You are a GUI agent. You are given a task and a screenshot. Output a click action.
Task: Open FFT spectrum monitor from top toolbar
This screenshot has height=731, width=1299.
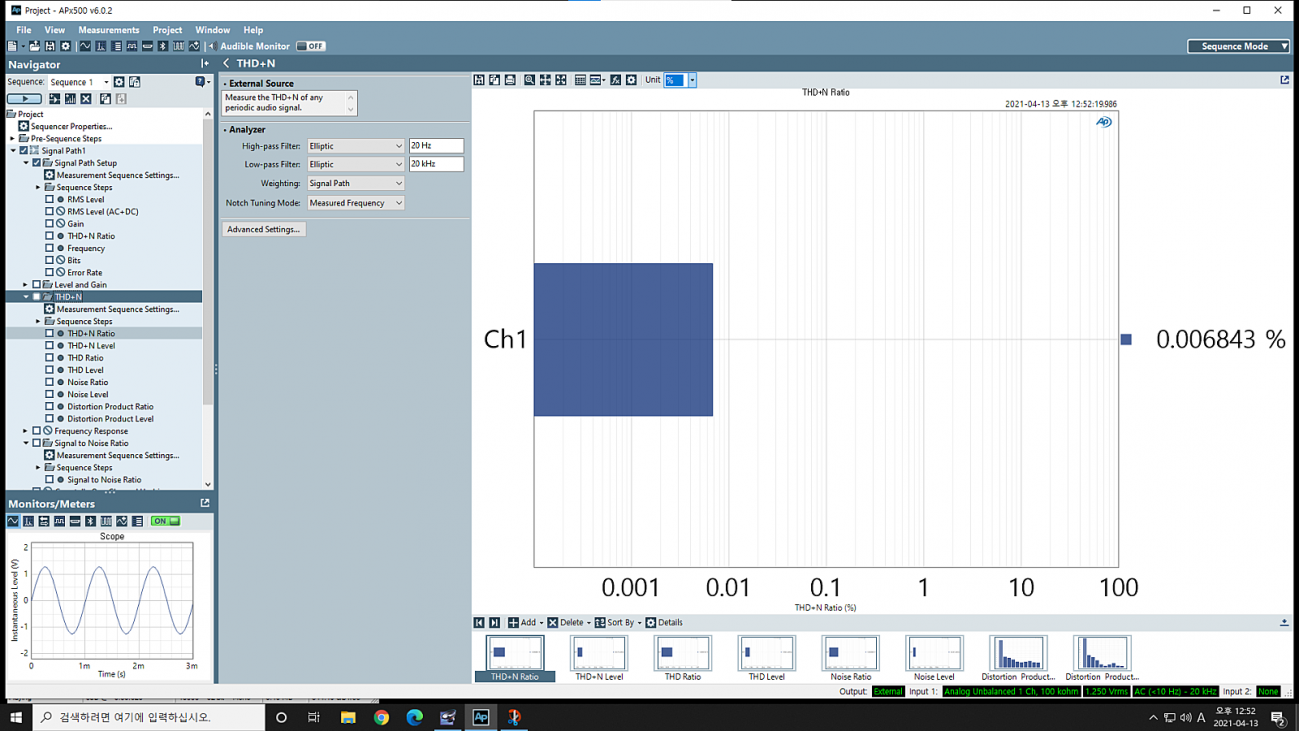click(100, 46)
